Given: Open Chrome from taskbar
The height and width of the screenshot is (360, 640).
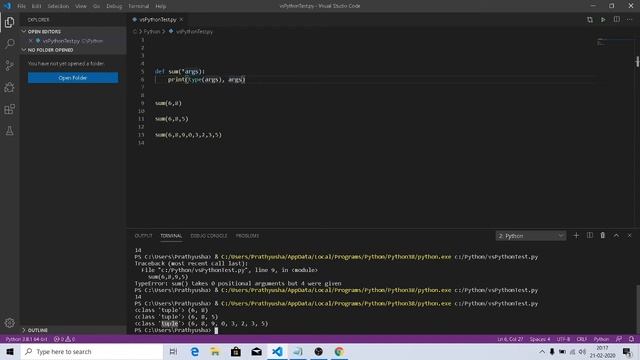Looking at the screenshot, I should click(339, 351).
